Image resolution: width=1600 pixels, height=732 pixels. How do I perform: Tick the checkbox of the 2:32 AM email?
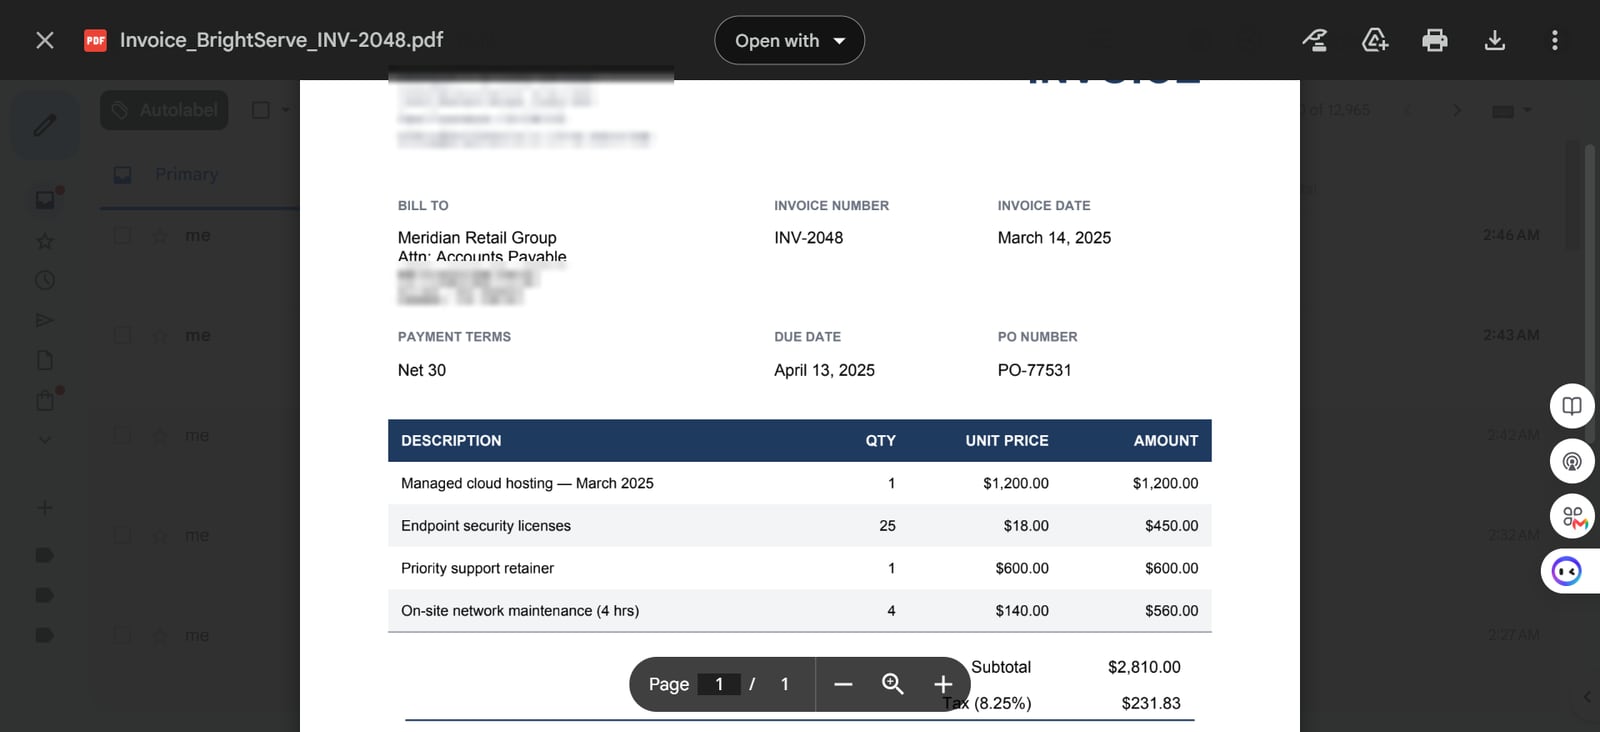pos(122,535)
